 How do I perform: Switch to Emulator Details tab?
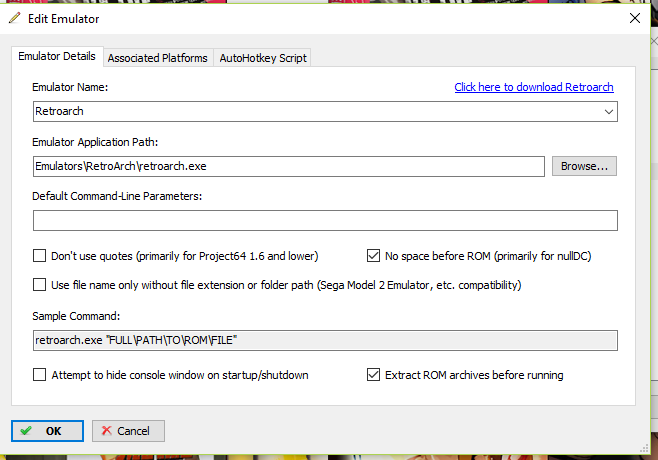click(57, 56)
